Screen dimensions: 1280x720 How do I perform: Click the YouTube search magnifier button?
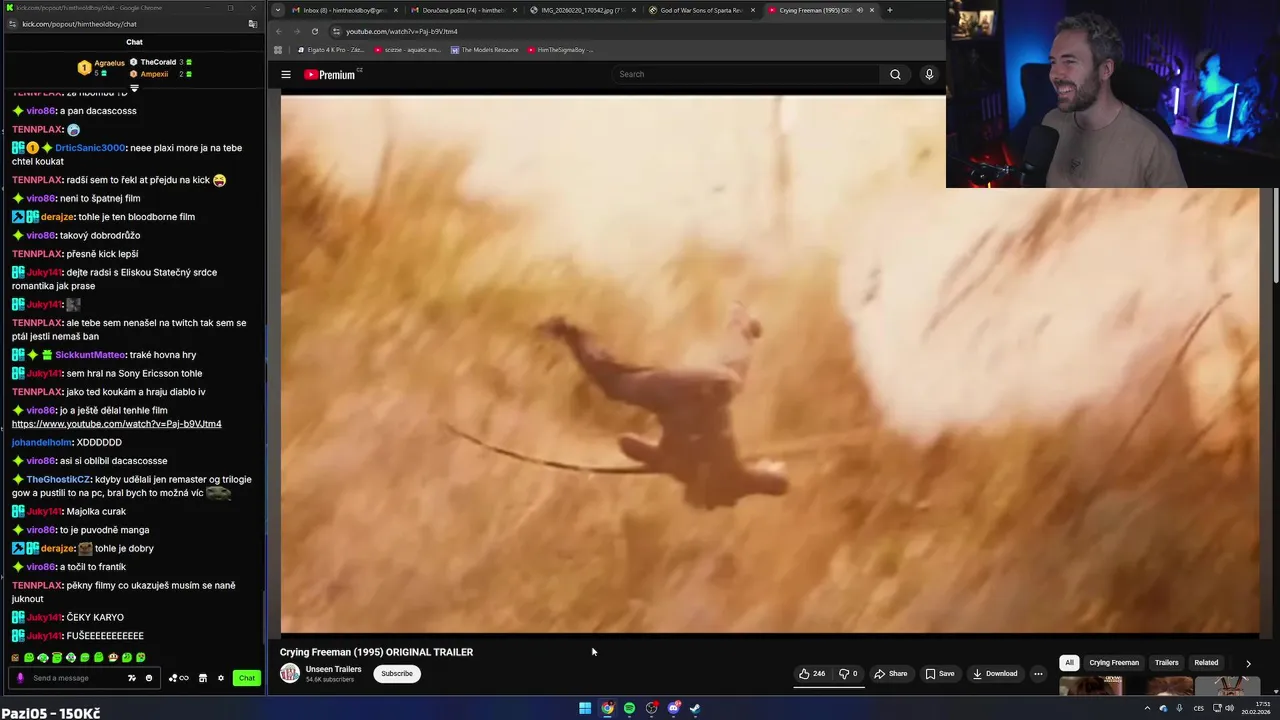(895, 74)
